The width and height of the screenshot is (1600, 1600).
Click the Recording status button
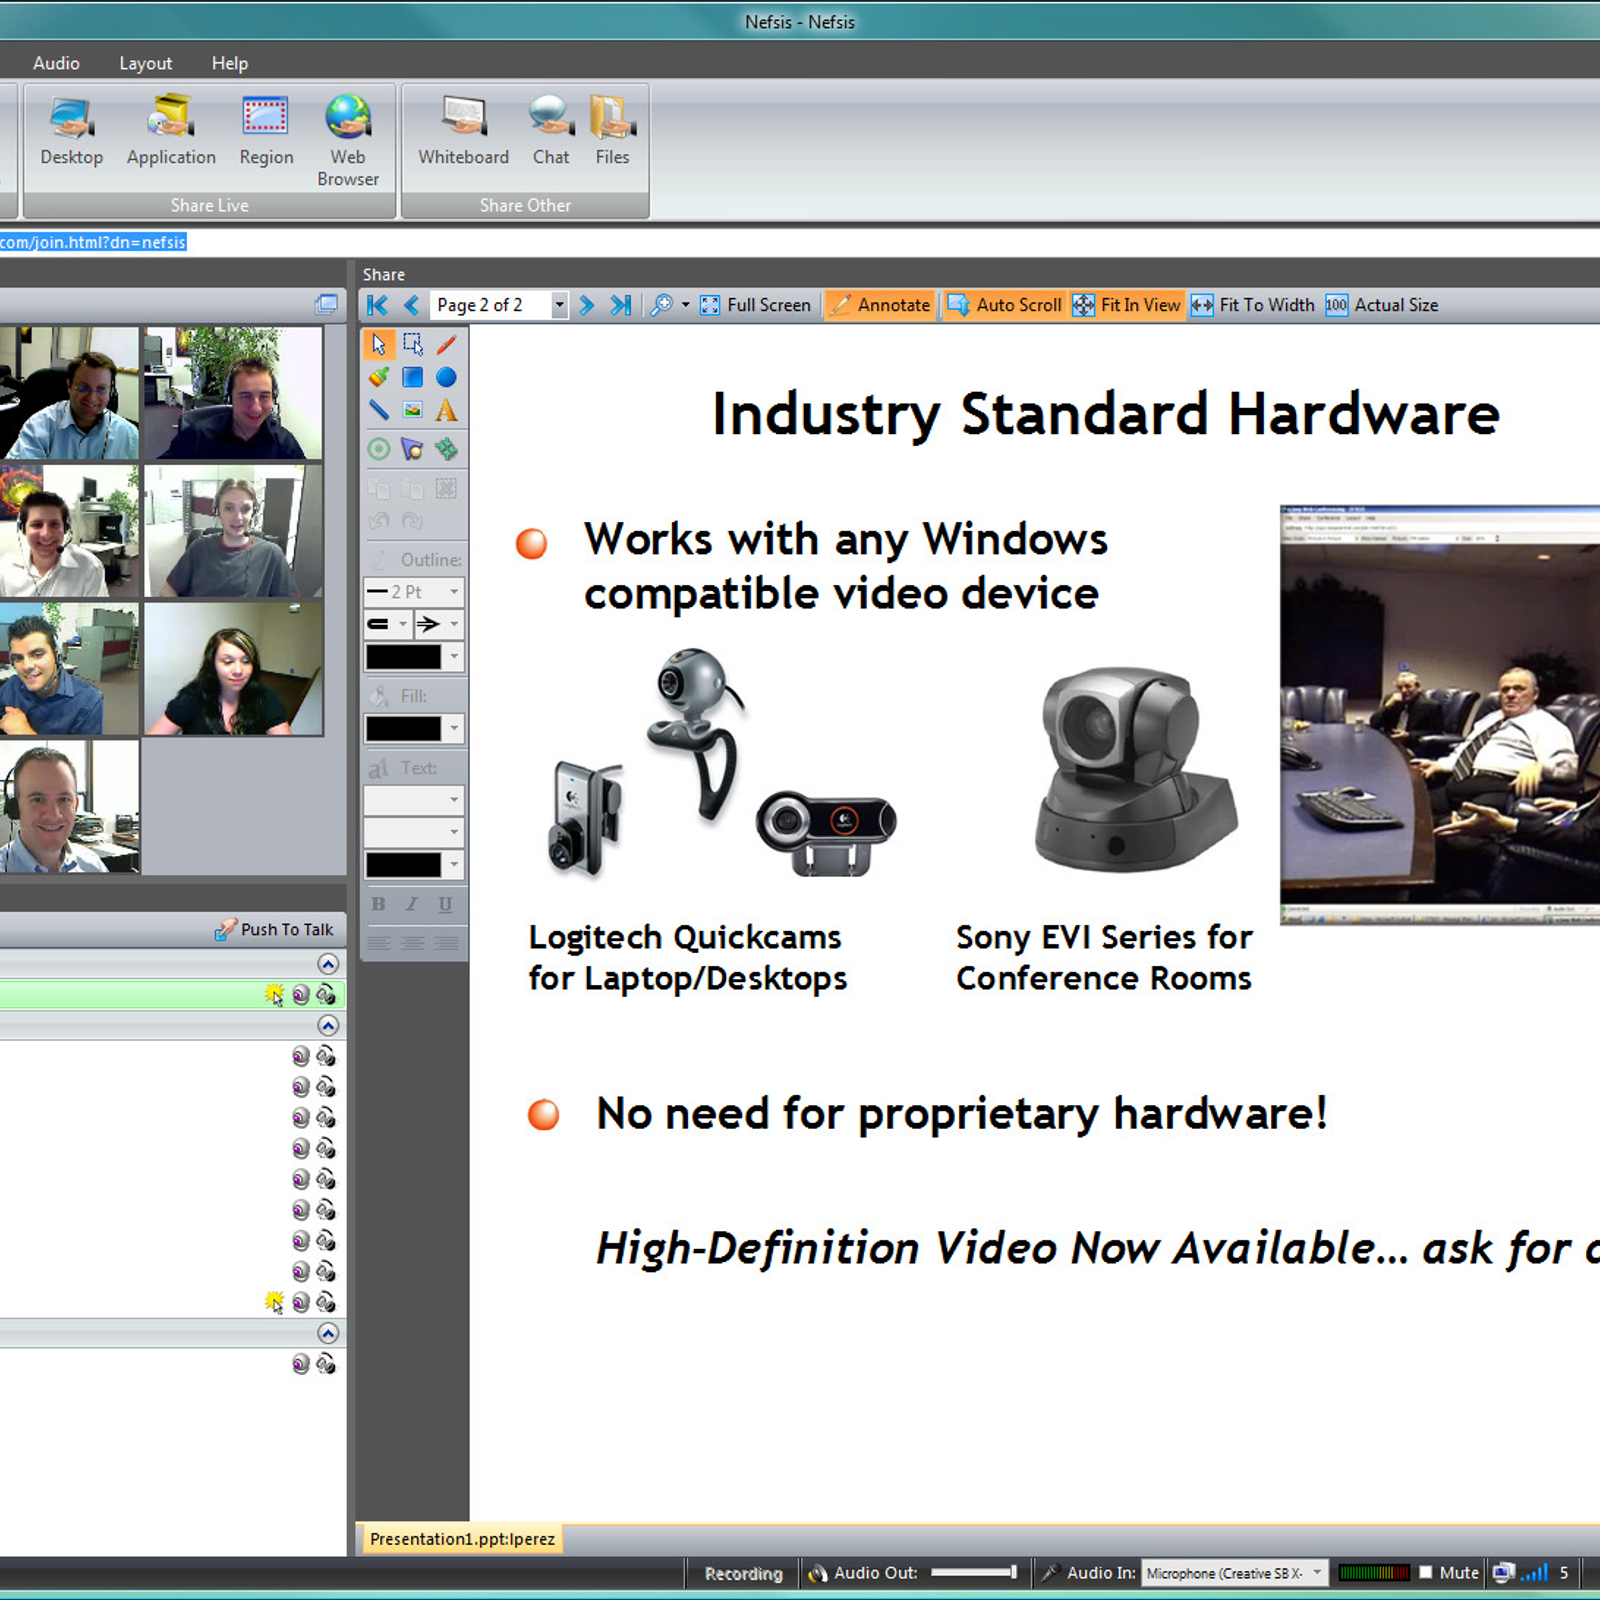click(x=743, y=1573)
